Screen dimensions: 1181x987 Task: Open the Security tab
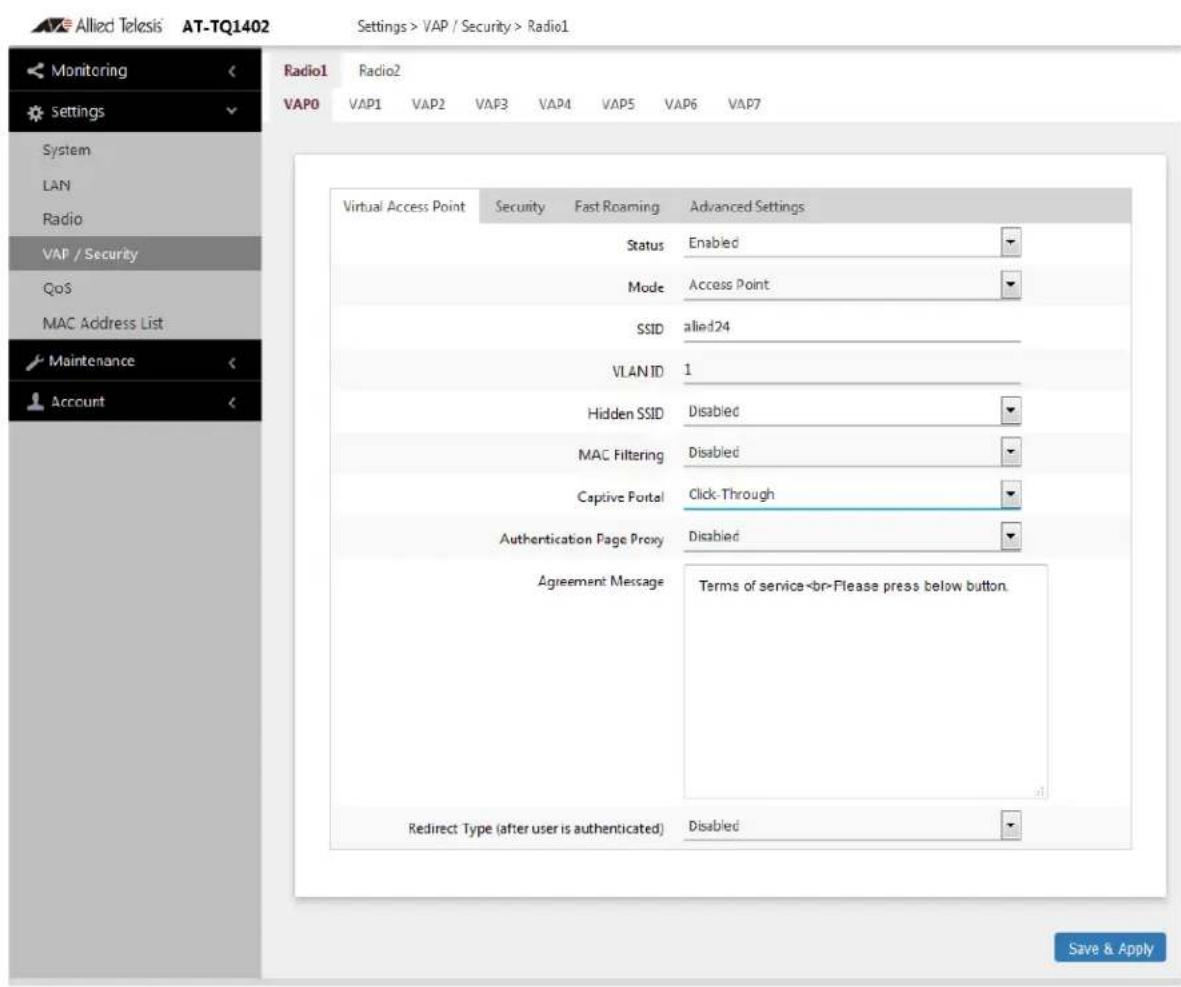(x=520, y=206)
